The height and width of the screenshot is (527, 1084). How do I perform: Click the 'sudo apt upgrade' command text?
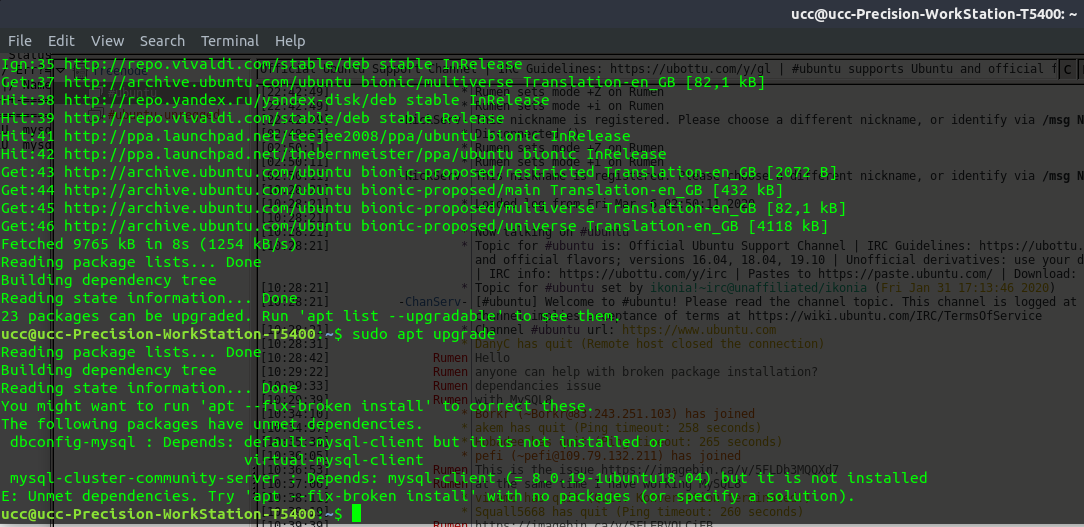424,334
